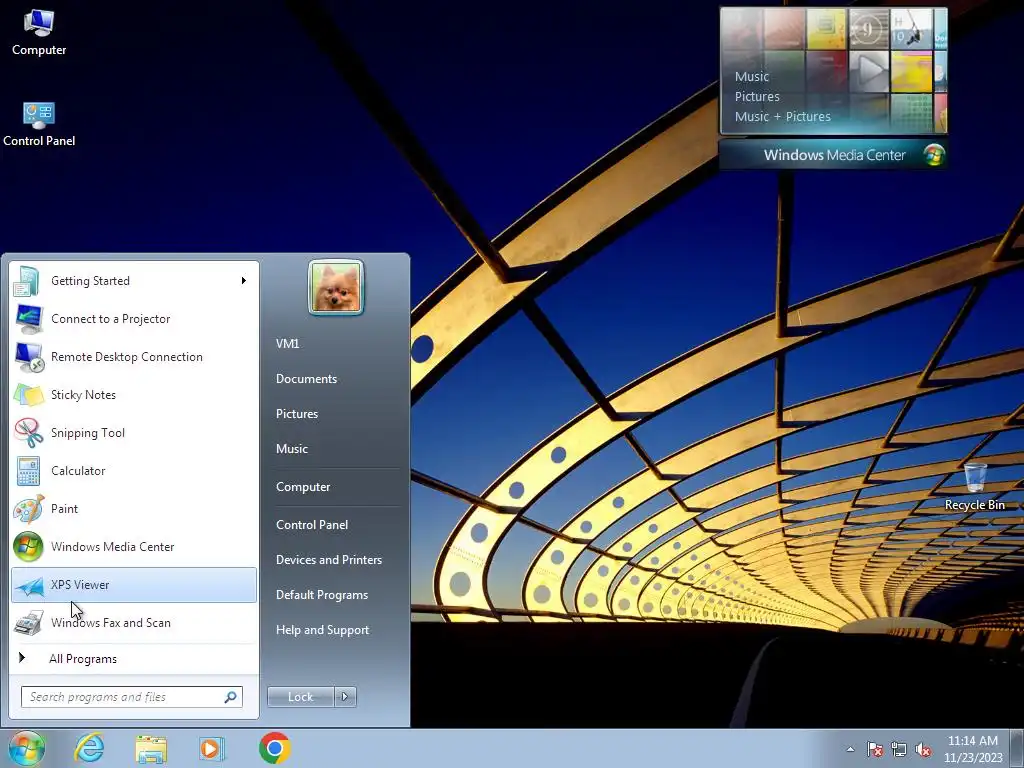Open XPS Viewer

click(x=134, y=584)
